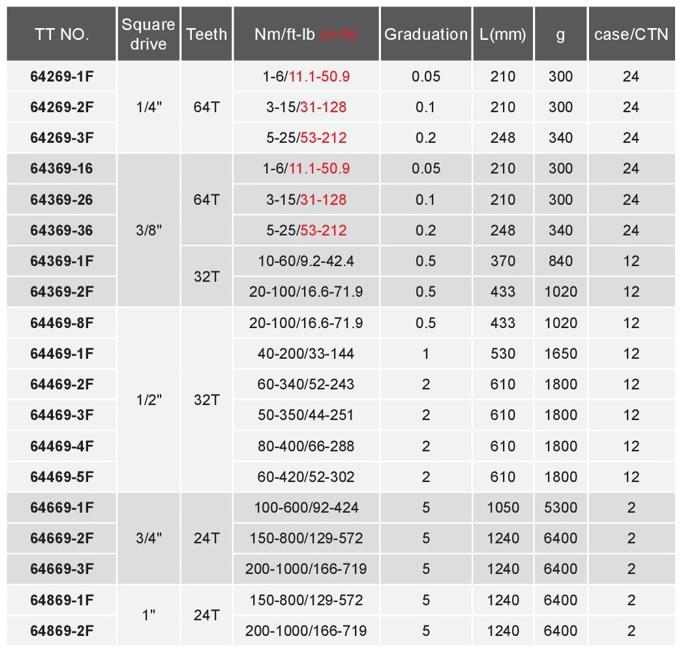
Task: Click the 3/4" square drive cell
Action: 148,538
